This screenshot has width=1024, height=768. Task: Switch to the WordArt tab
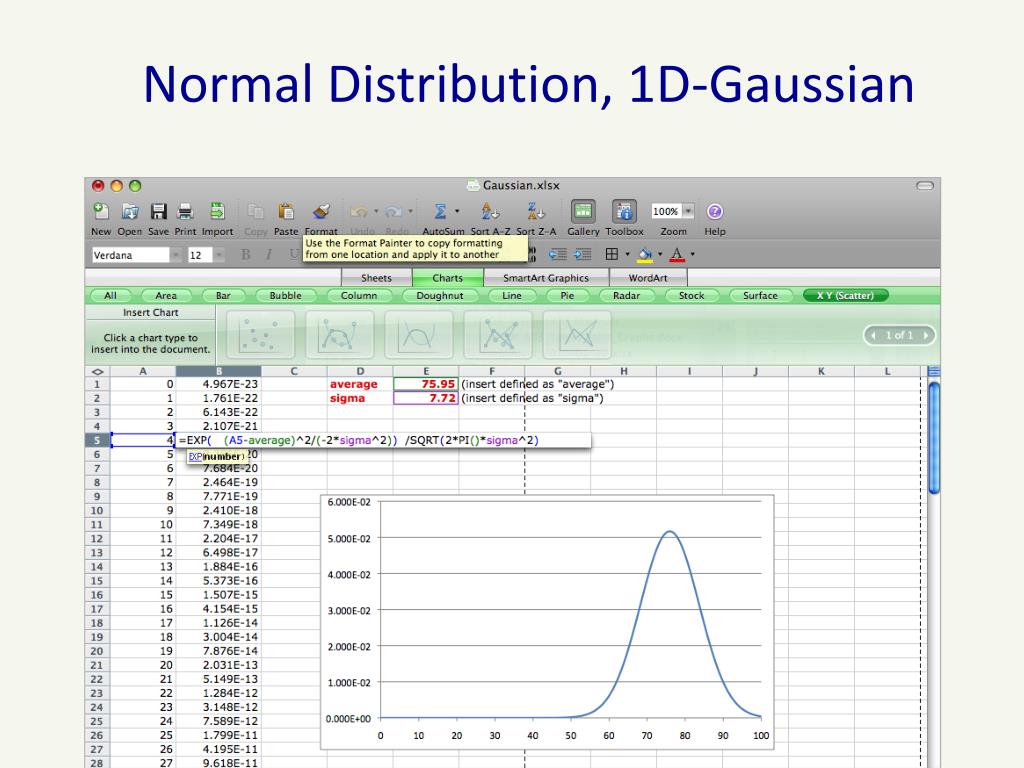(x=648, y=278)
